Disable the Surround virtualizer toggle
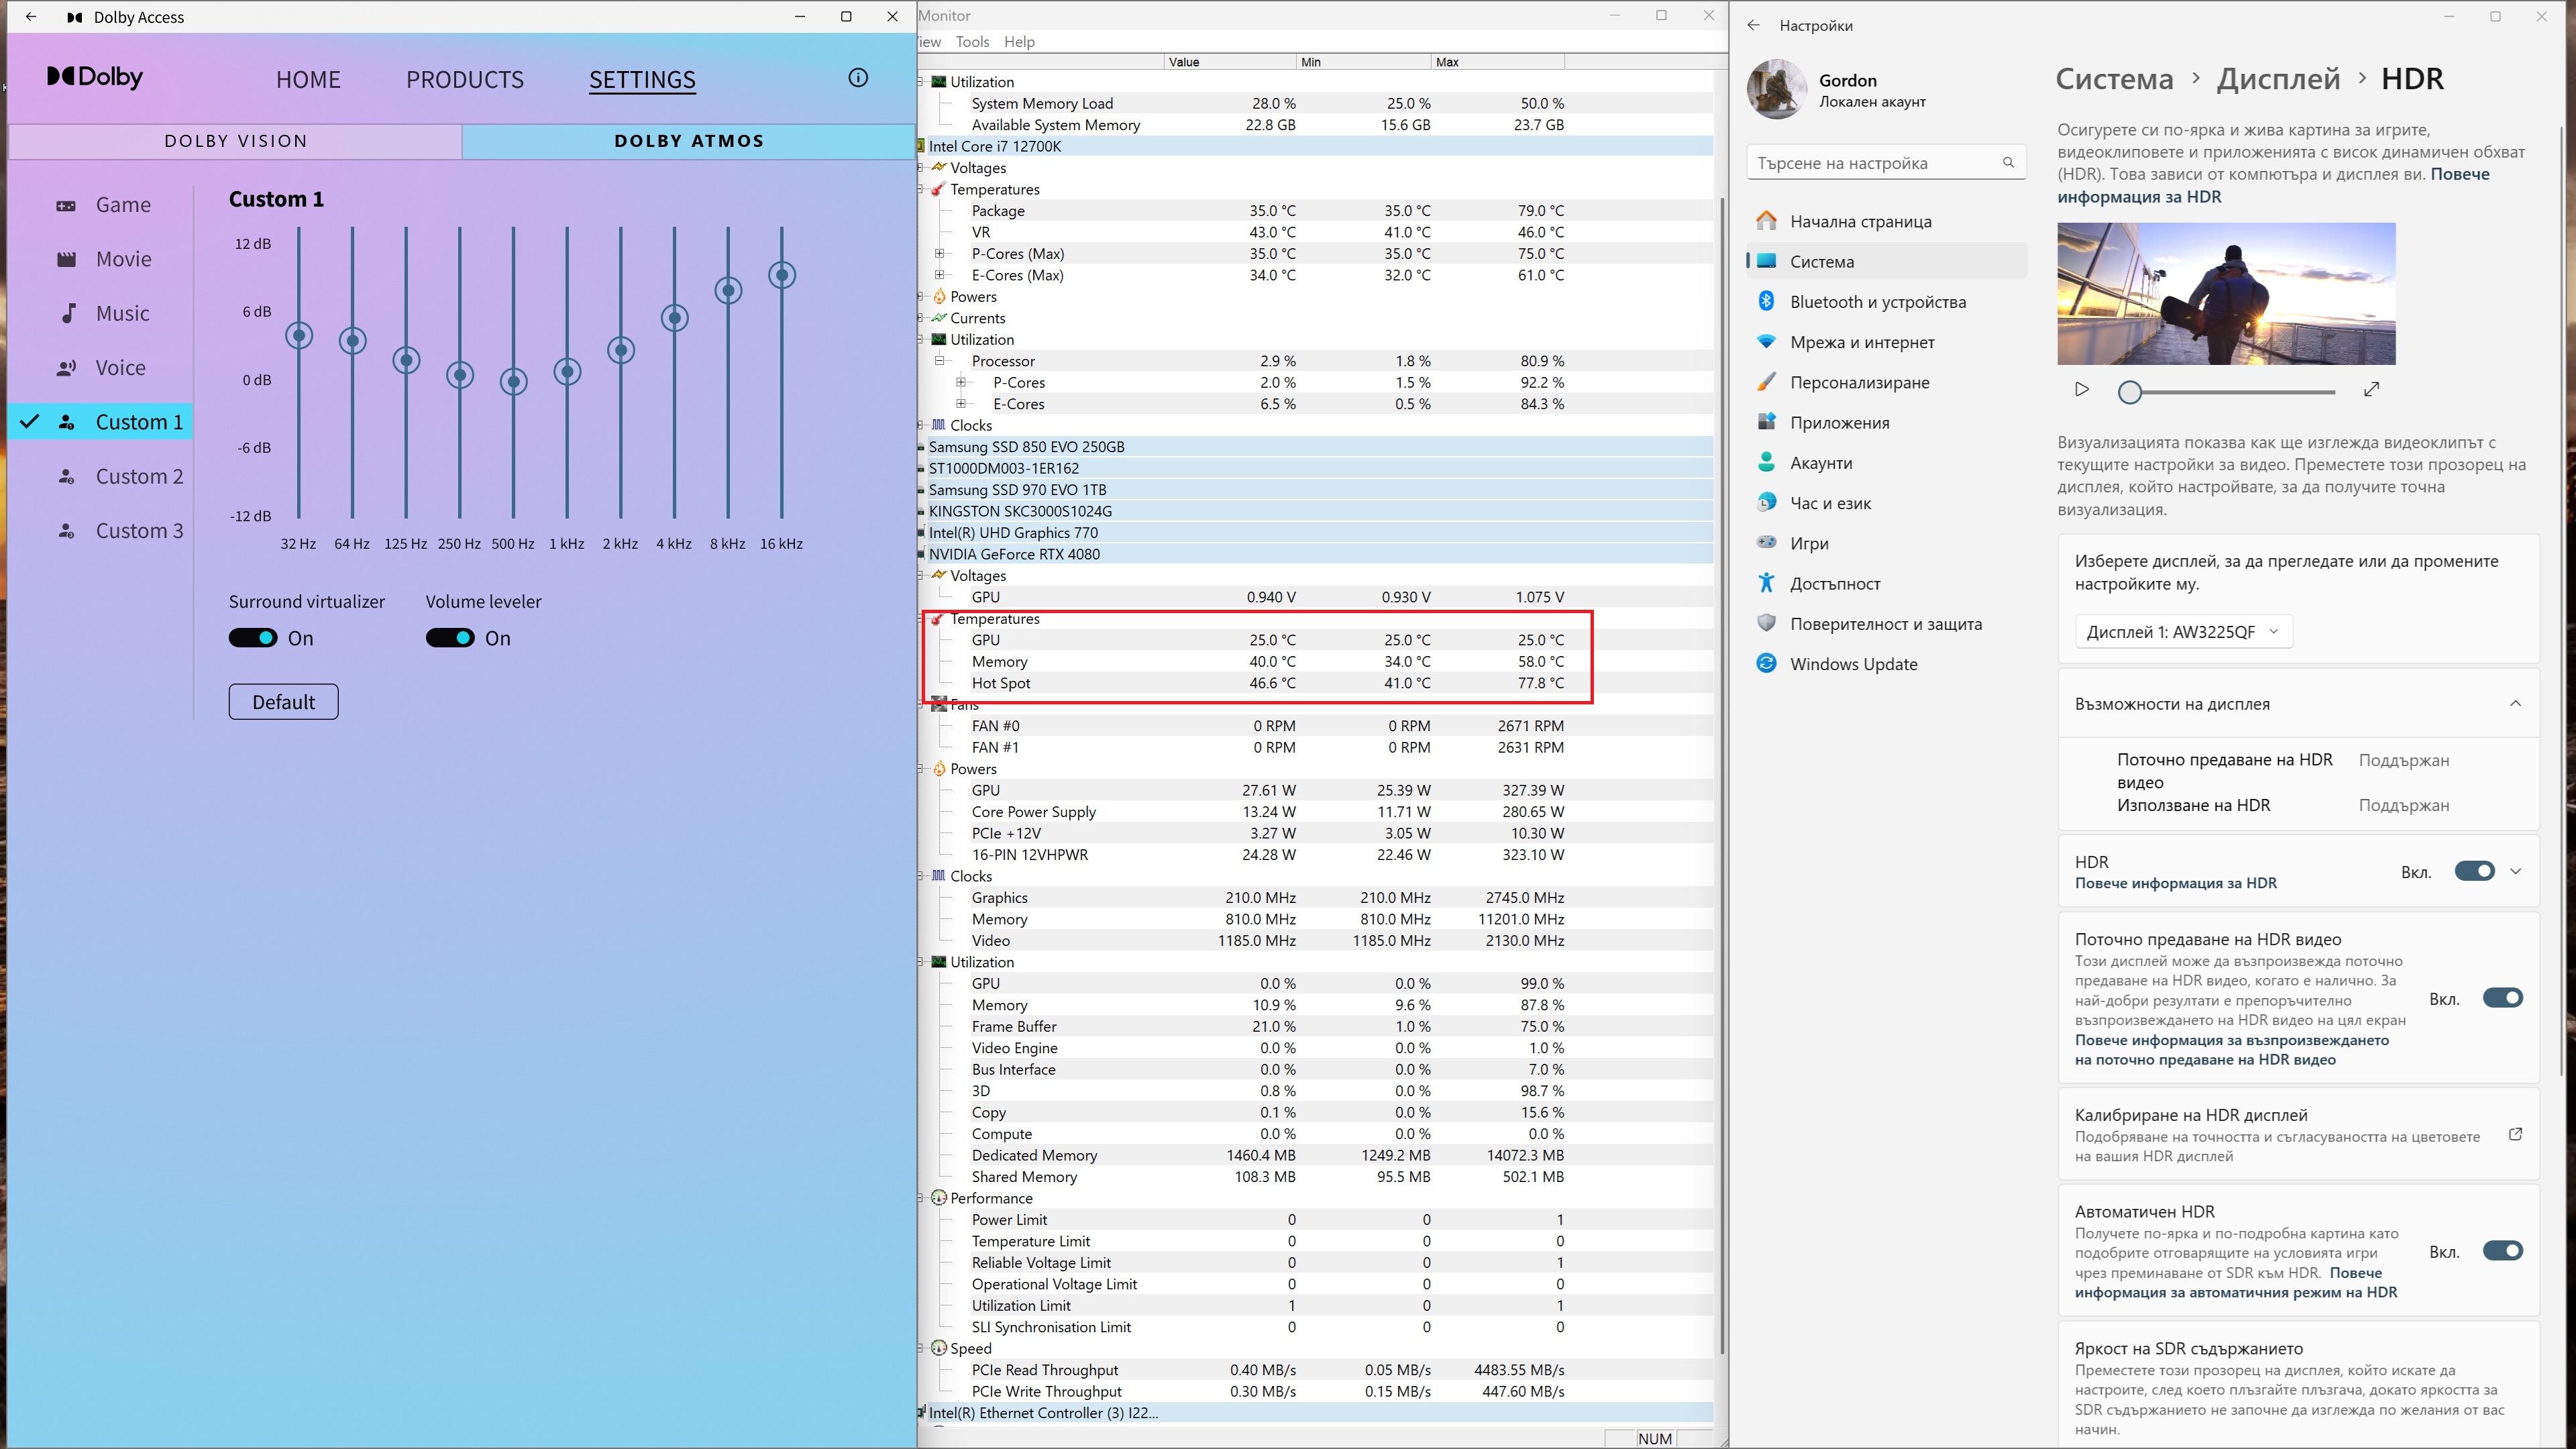 (253, 638)
